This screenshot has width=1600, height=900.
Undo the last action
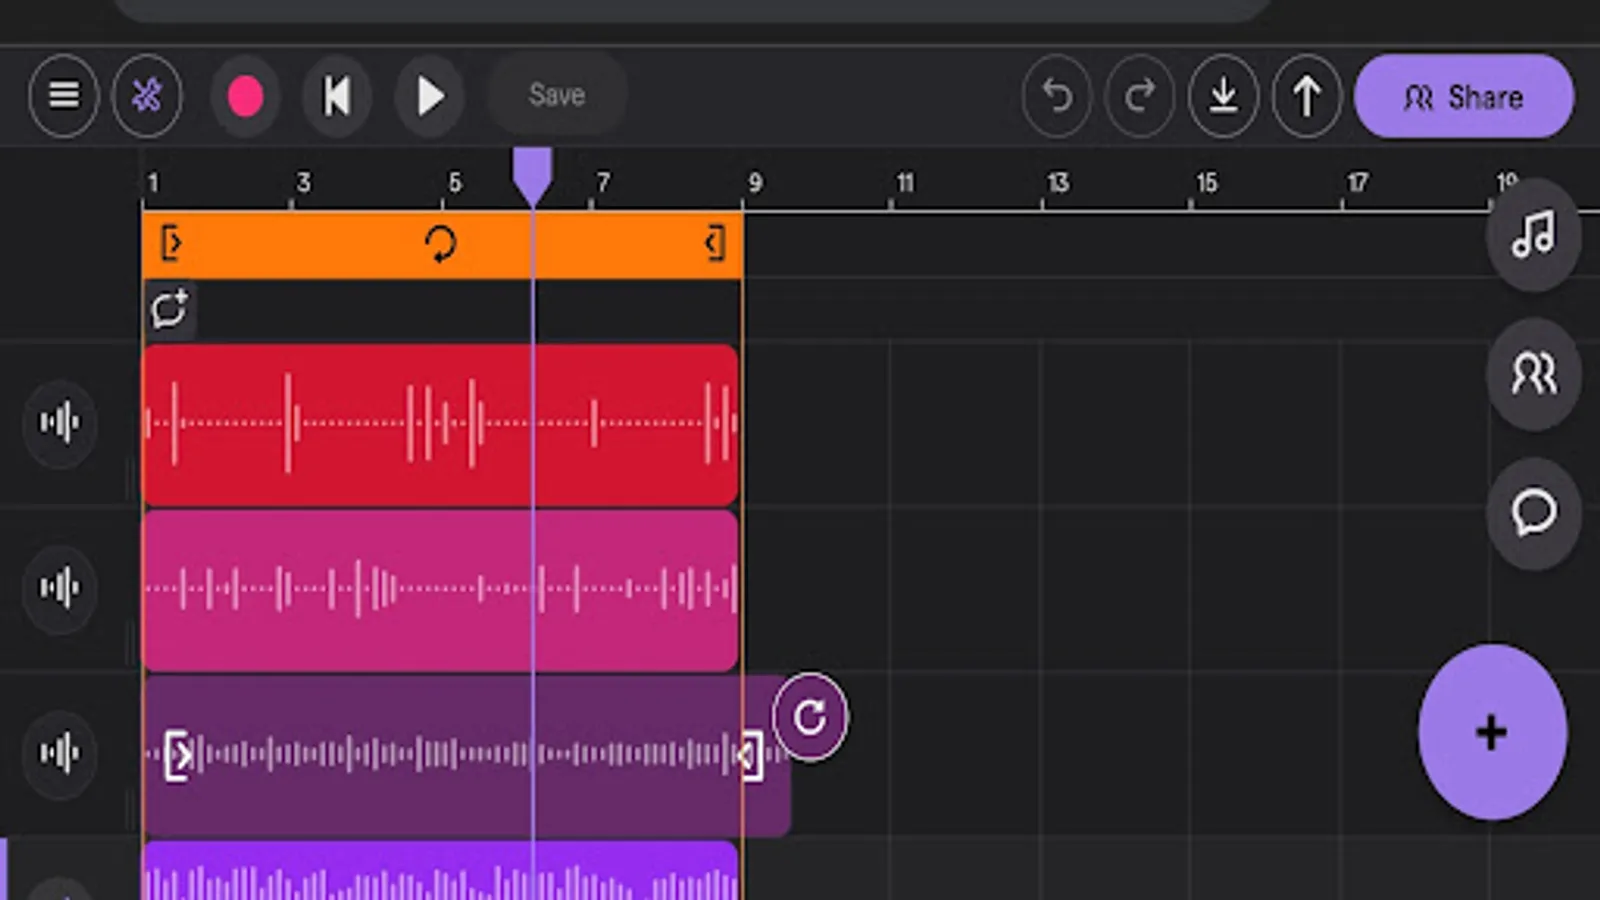tap(1057, 97)
